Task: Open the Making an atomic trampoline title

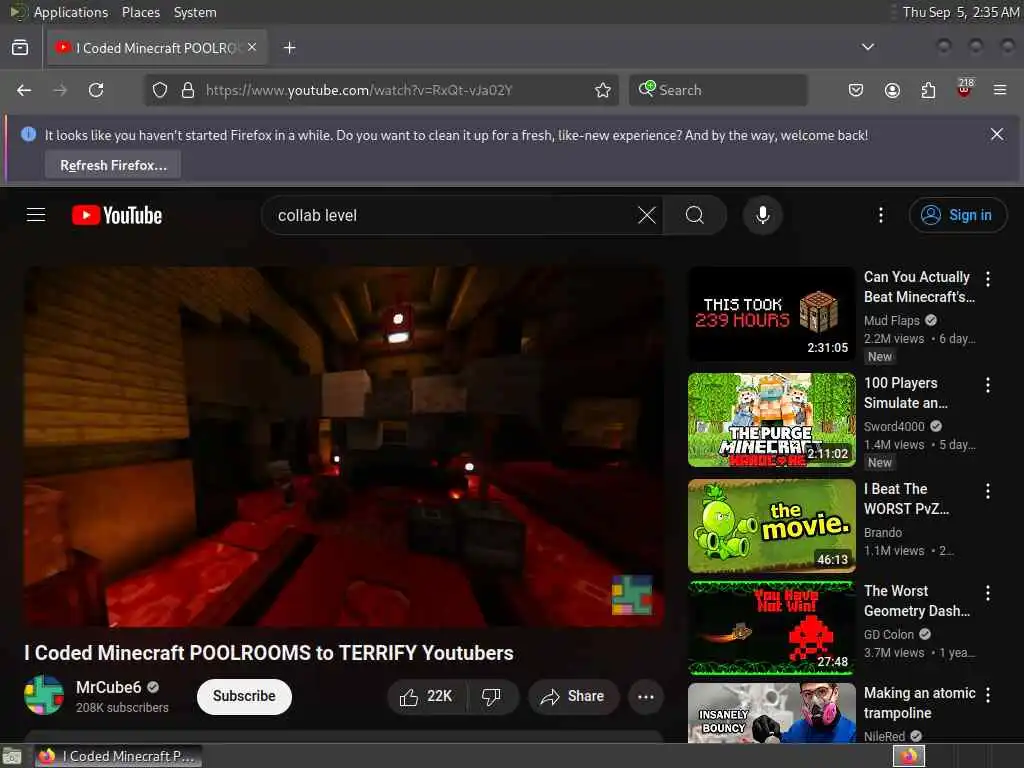Action: [x=920, y=703]
